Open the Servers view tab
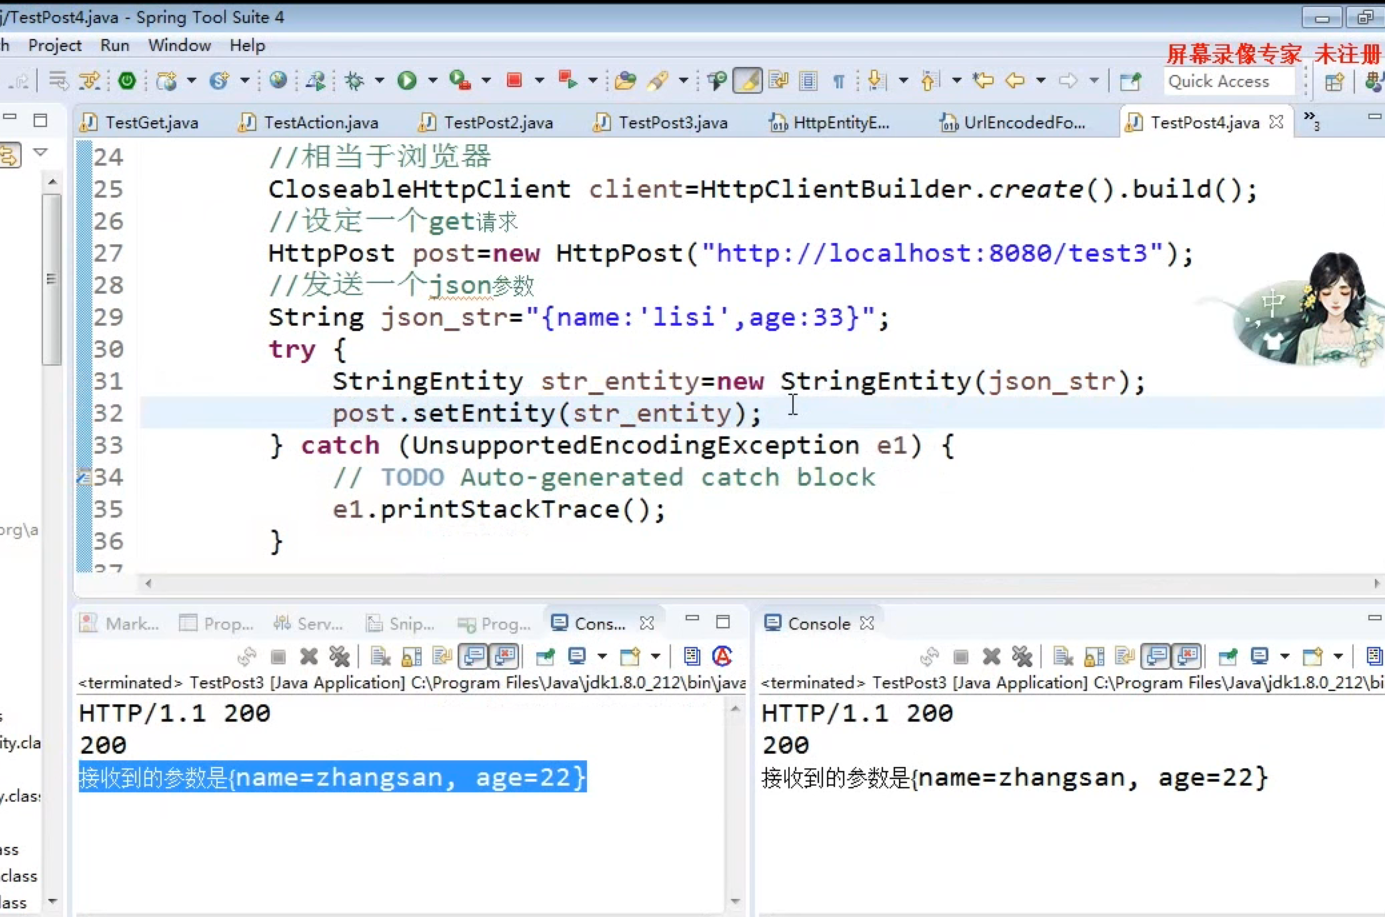Viewport: 1385px width, 917px height. click(x=308, y=623)
